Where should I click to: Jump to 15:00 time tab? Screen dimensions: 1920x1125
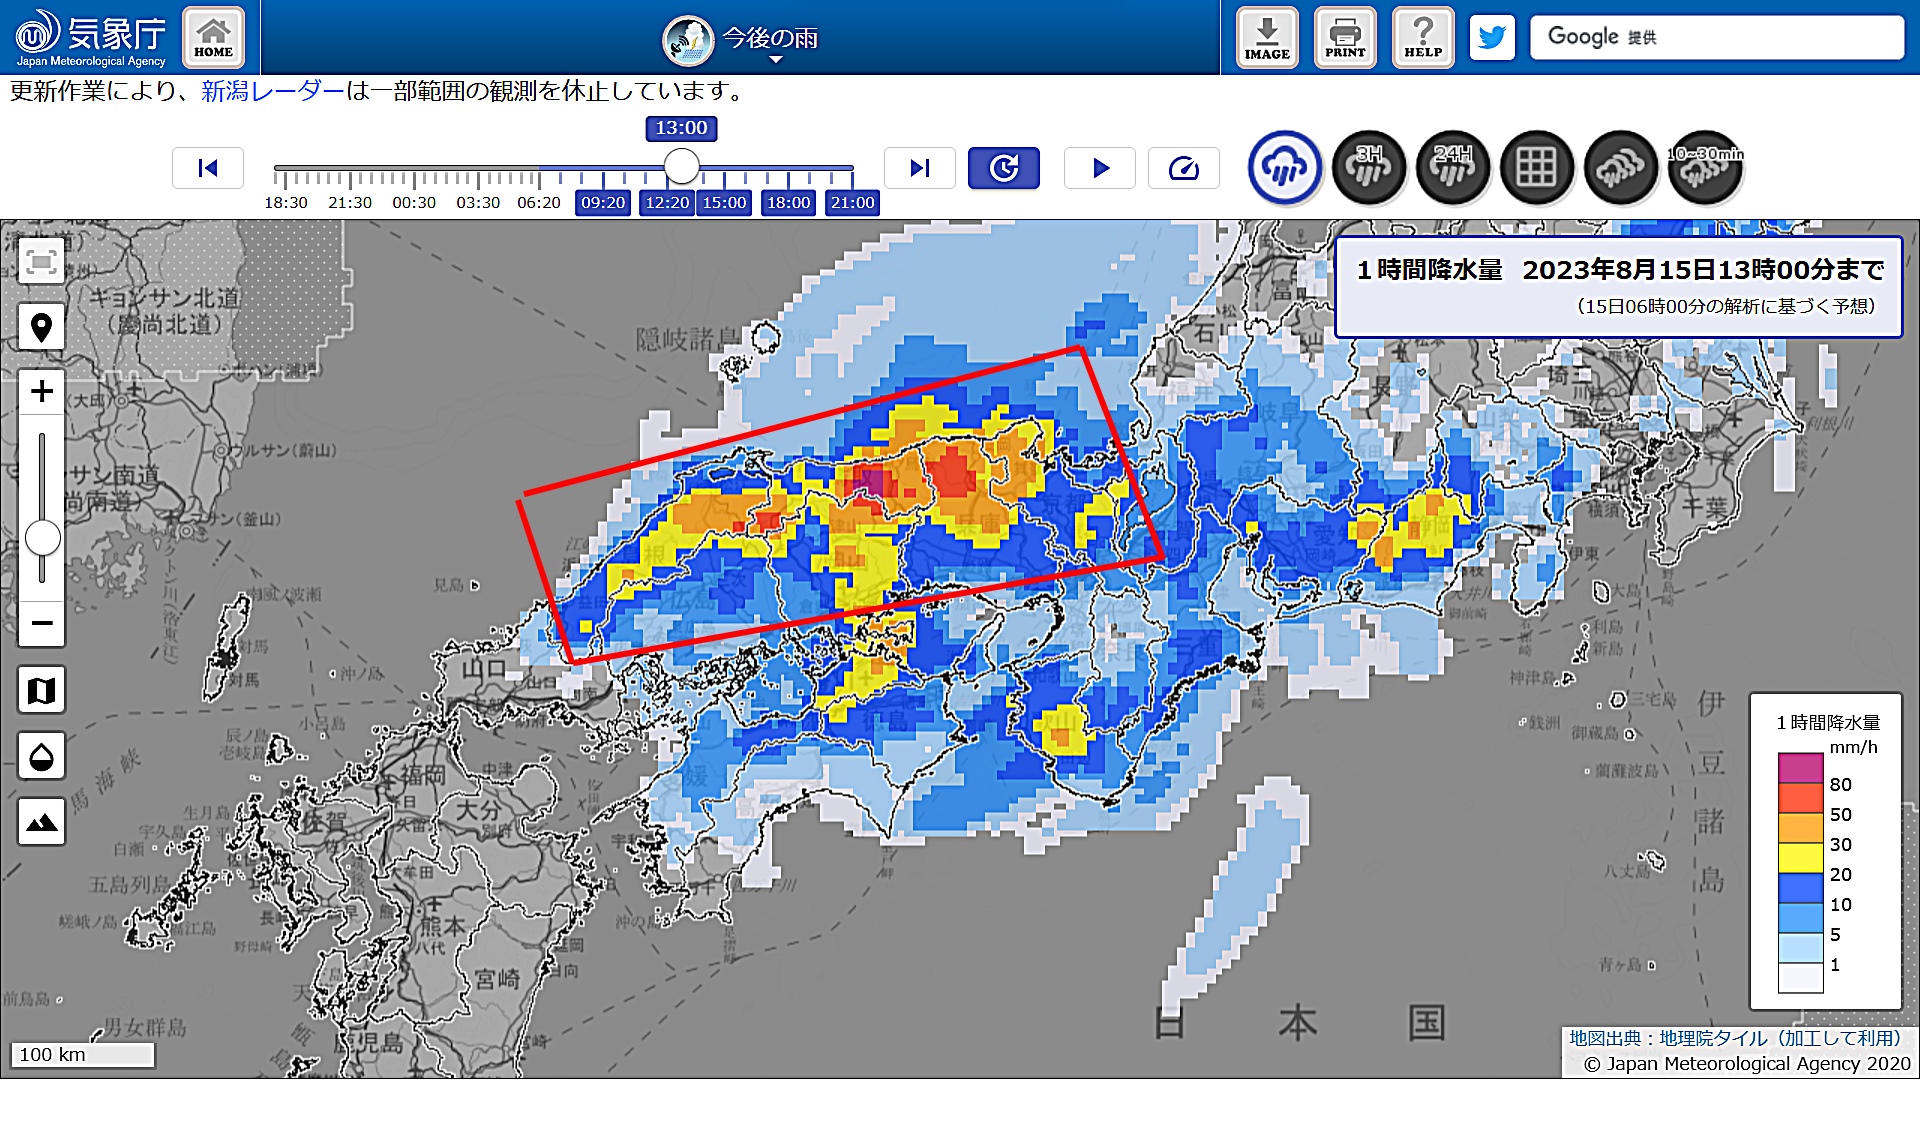point(724,203)
